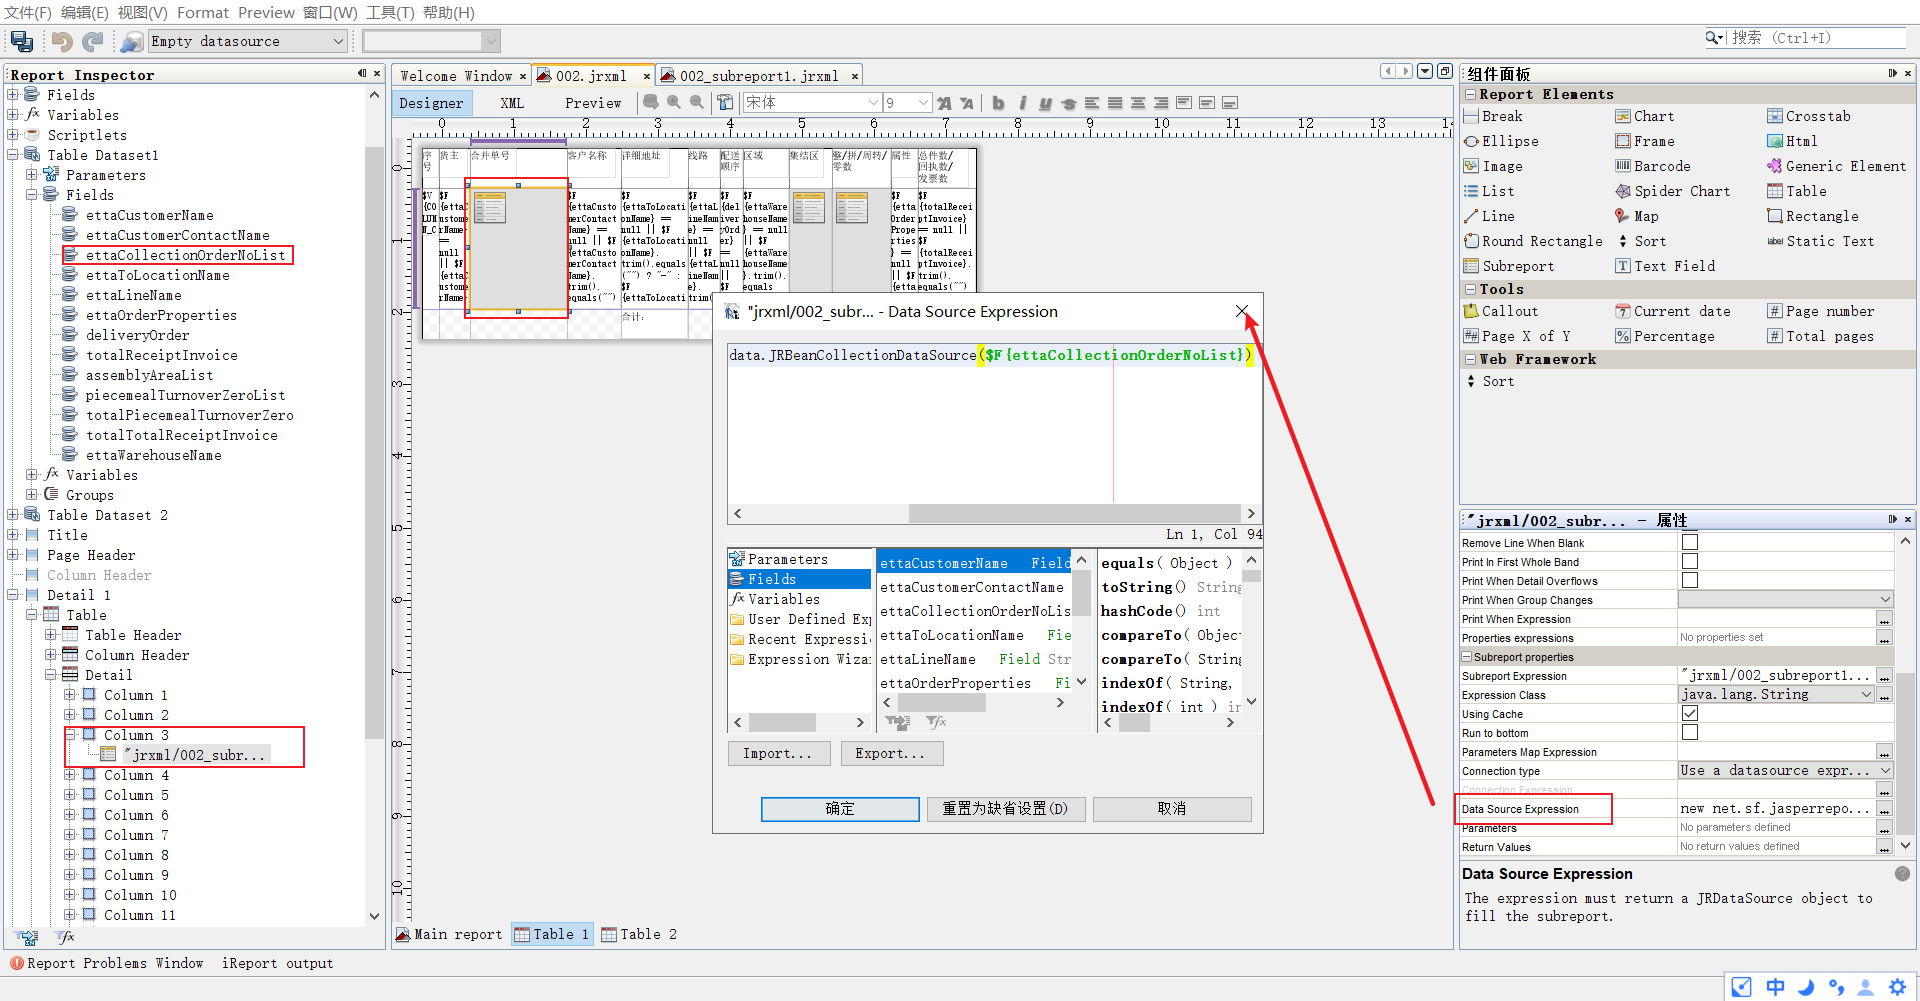Click the italic formatting toolbar icon

pyautogui.click(x=1022, y=103)
